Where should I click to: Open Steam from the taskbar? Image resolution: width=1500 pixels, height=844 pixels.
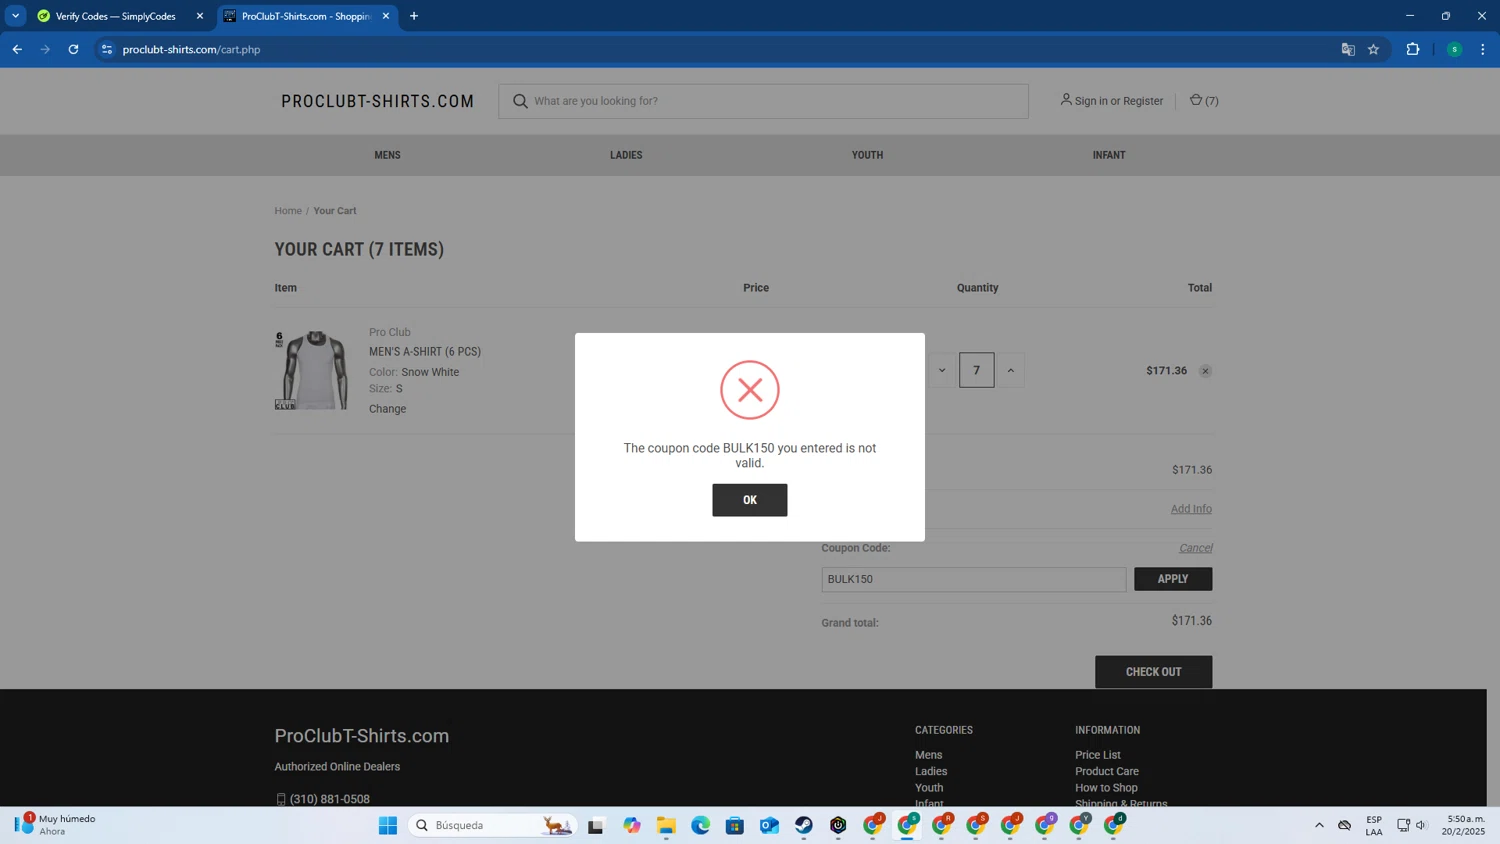(x=804, y=825)
